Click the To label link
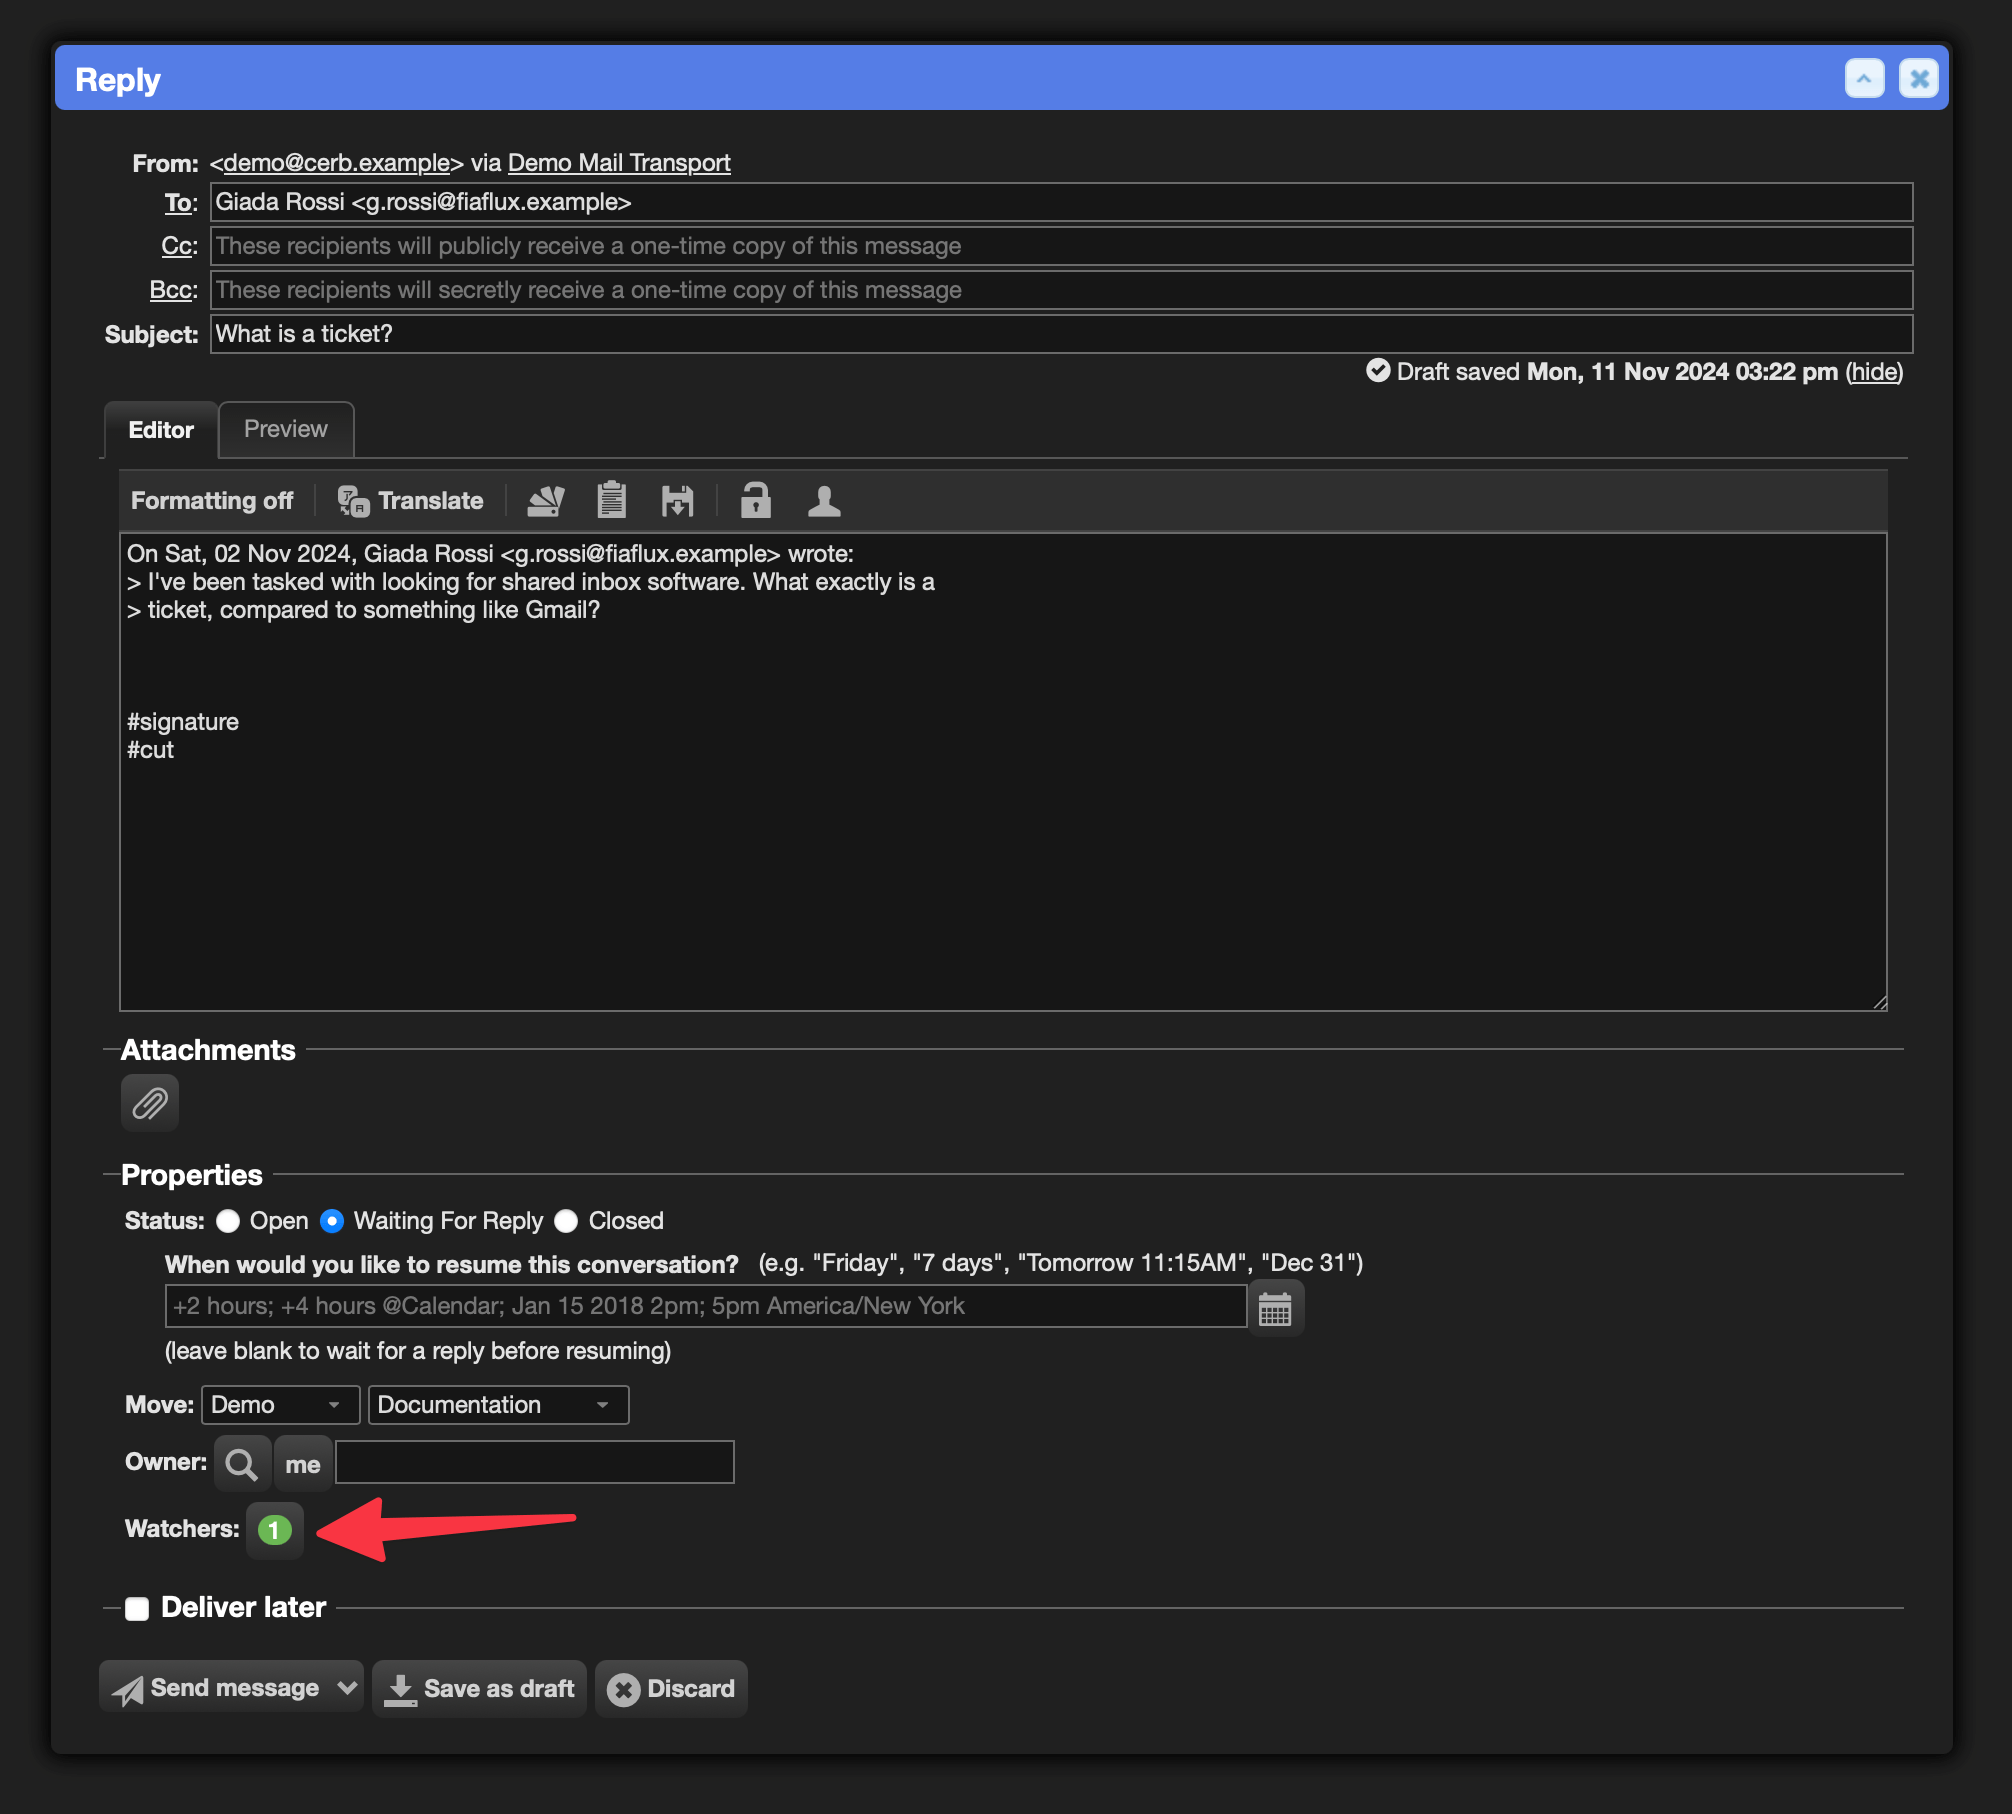Viewport: 2012px width, 1814px height. tap(178, 203)
